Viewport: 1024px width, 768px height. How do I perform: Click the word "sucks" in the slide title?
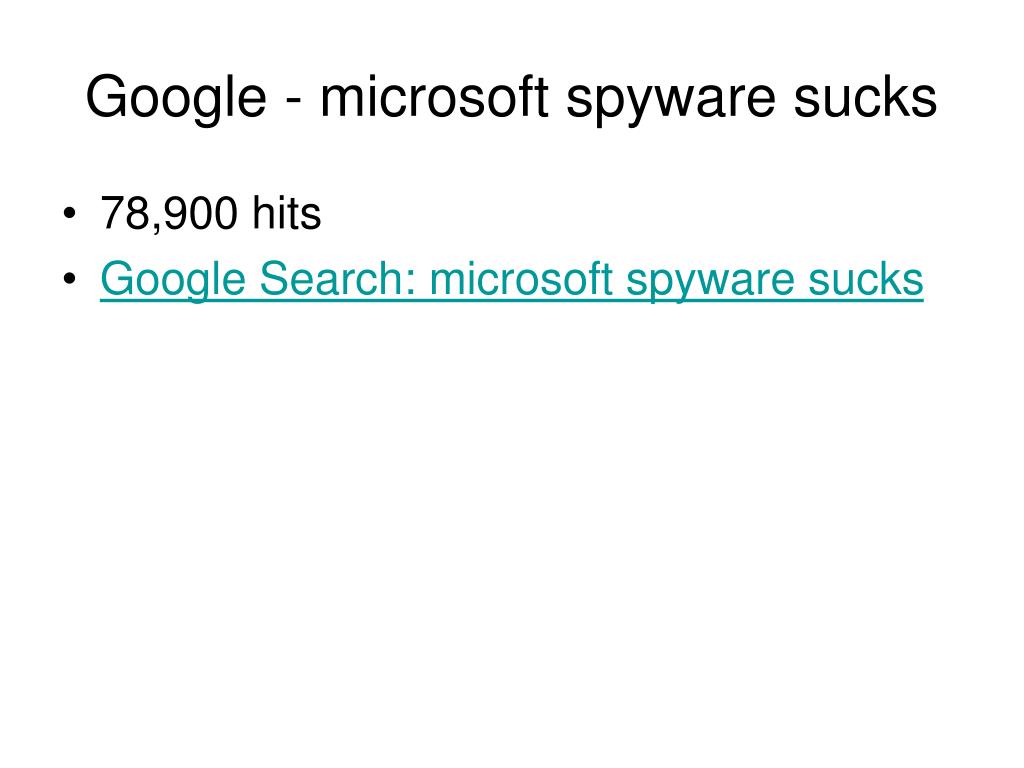(865, 96)
